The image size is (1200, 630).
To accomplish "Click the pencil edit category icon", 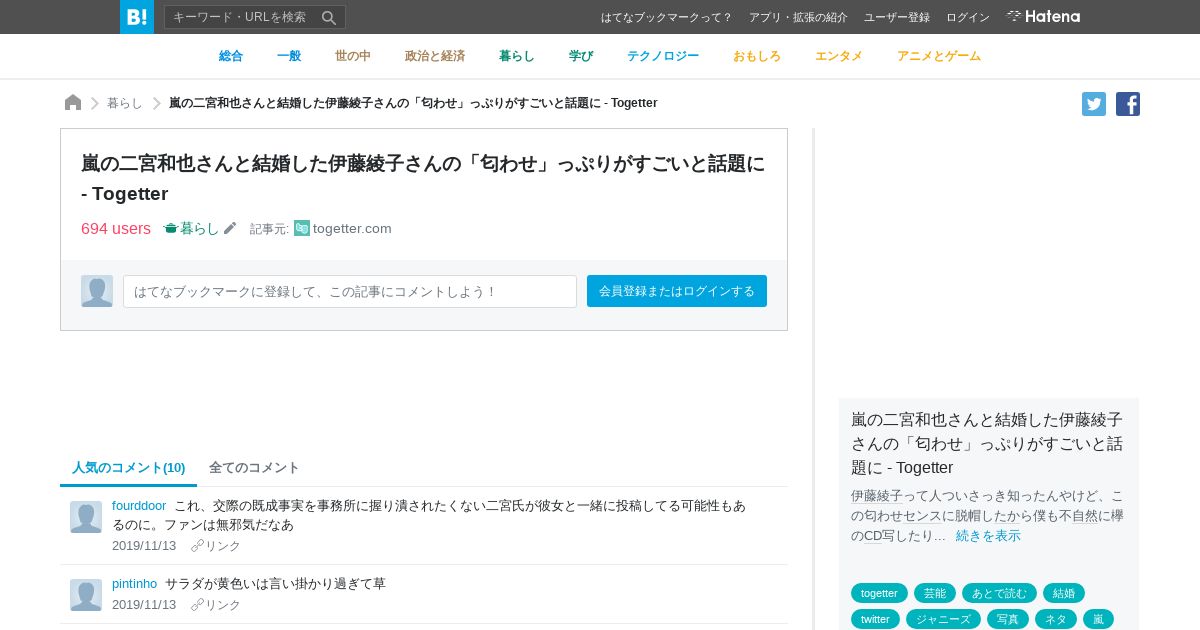I will pyautogui.click(x=230, y=228).
